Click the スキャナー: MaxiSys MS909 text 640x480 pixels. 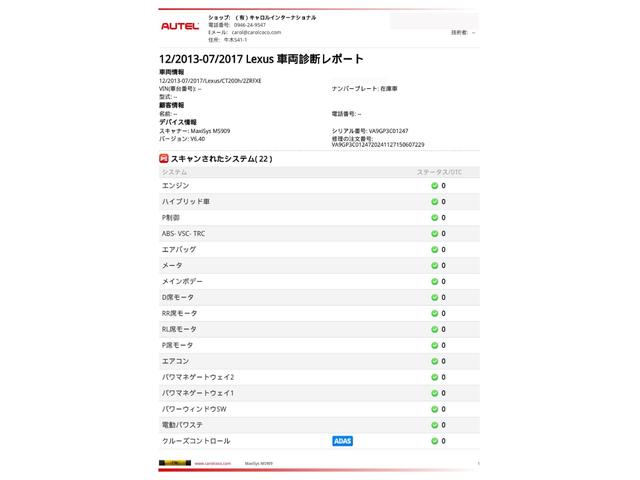195,131
